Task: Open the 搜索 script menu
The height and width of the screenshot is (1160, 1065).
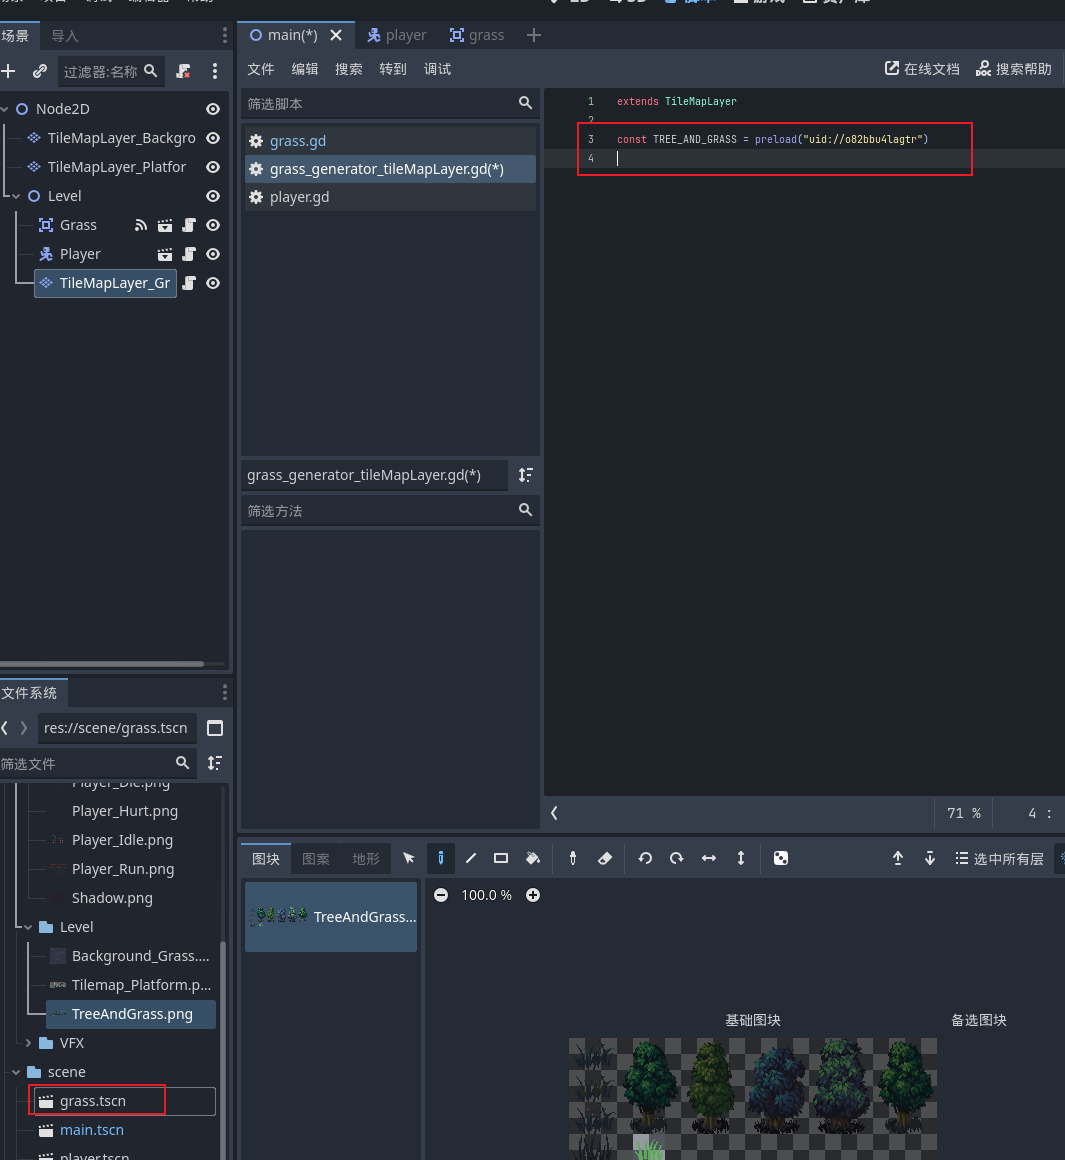Action: pos(349,69)
